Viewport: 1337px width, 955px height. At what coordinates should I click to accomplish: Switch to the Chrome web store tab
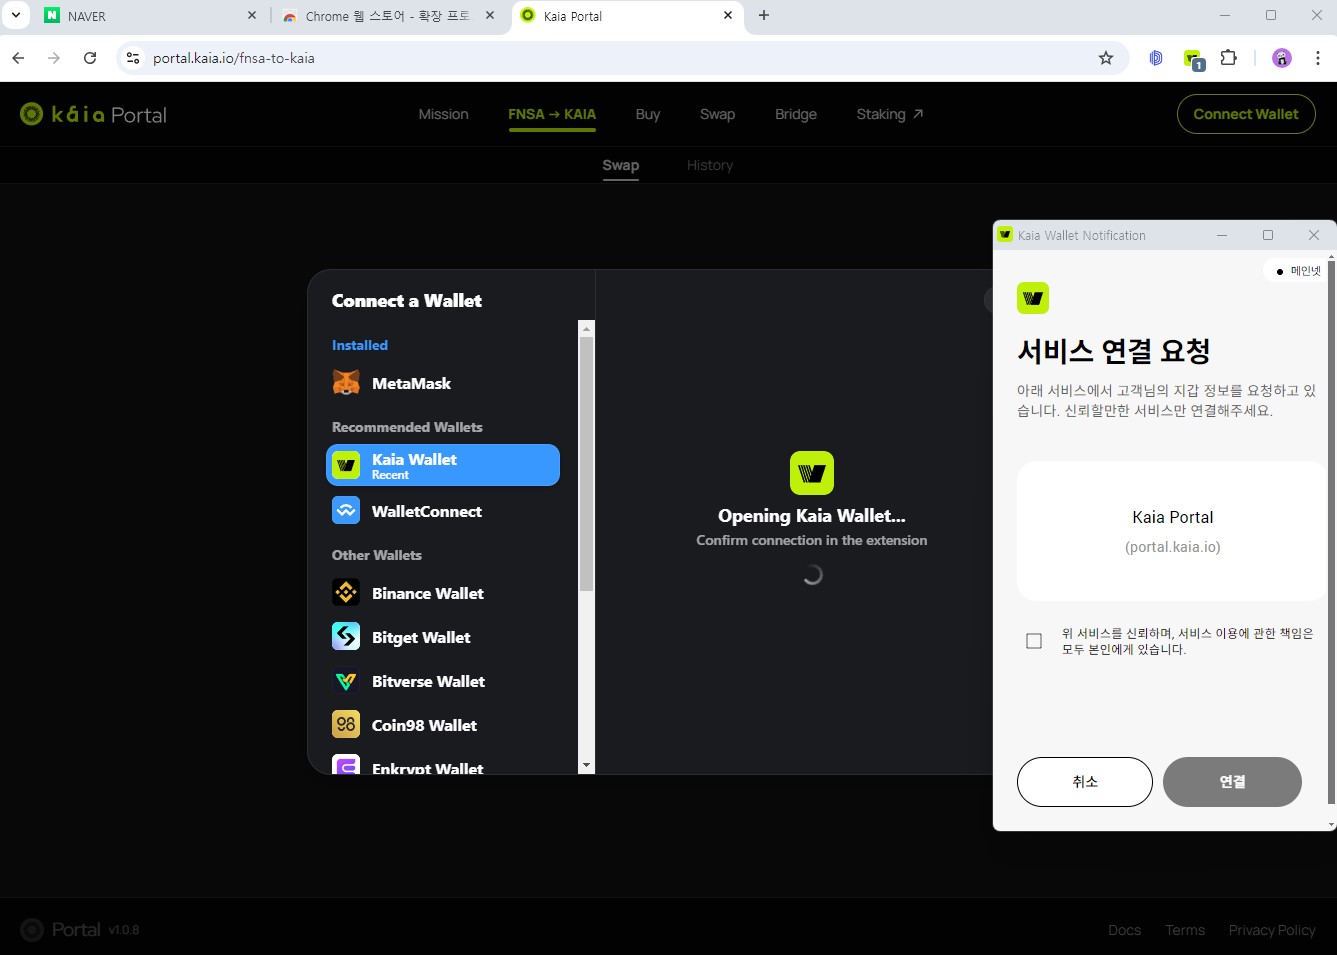click(388, 15)
